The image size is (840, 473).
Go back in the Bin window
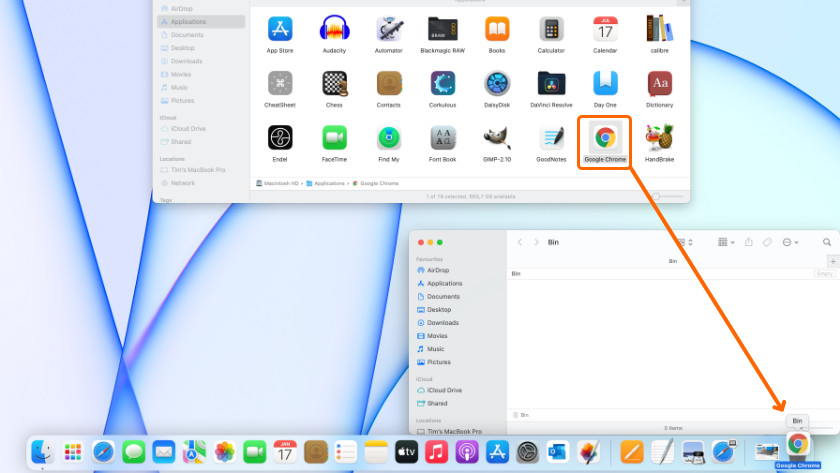pyautogui.click(x=520, y=243)
